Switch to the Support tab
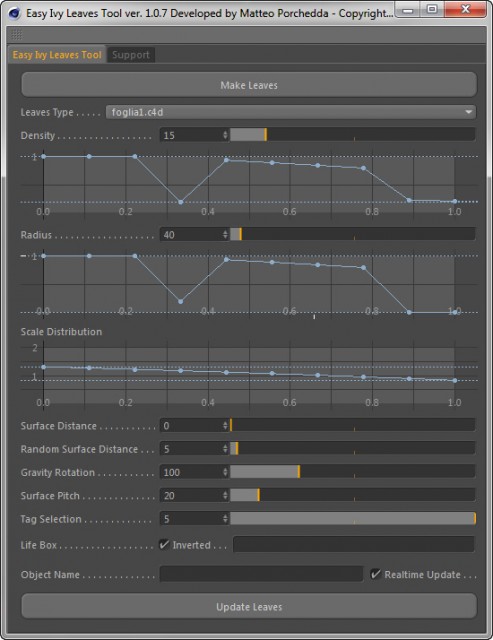 click(x=131, y=55)
